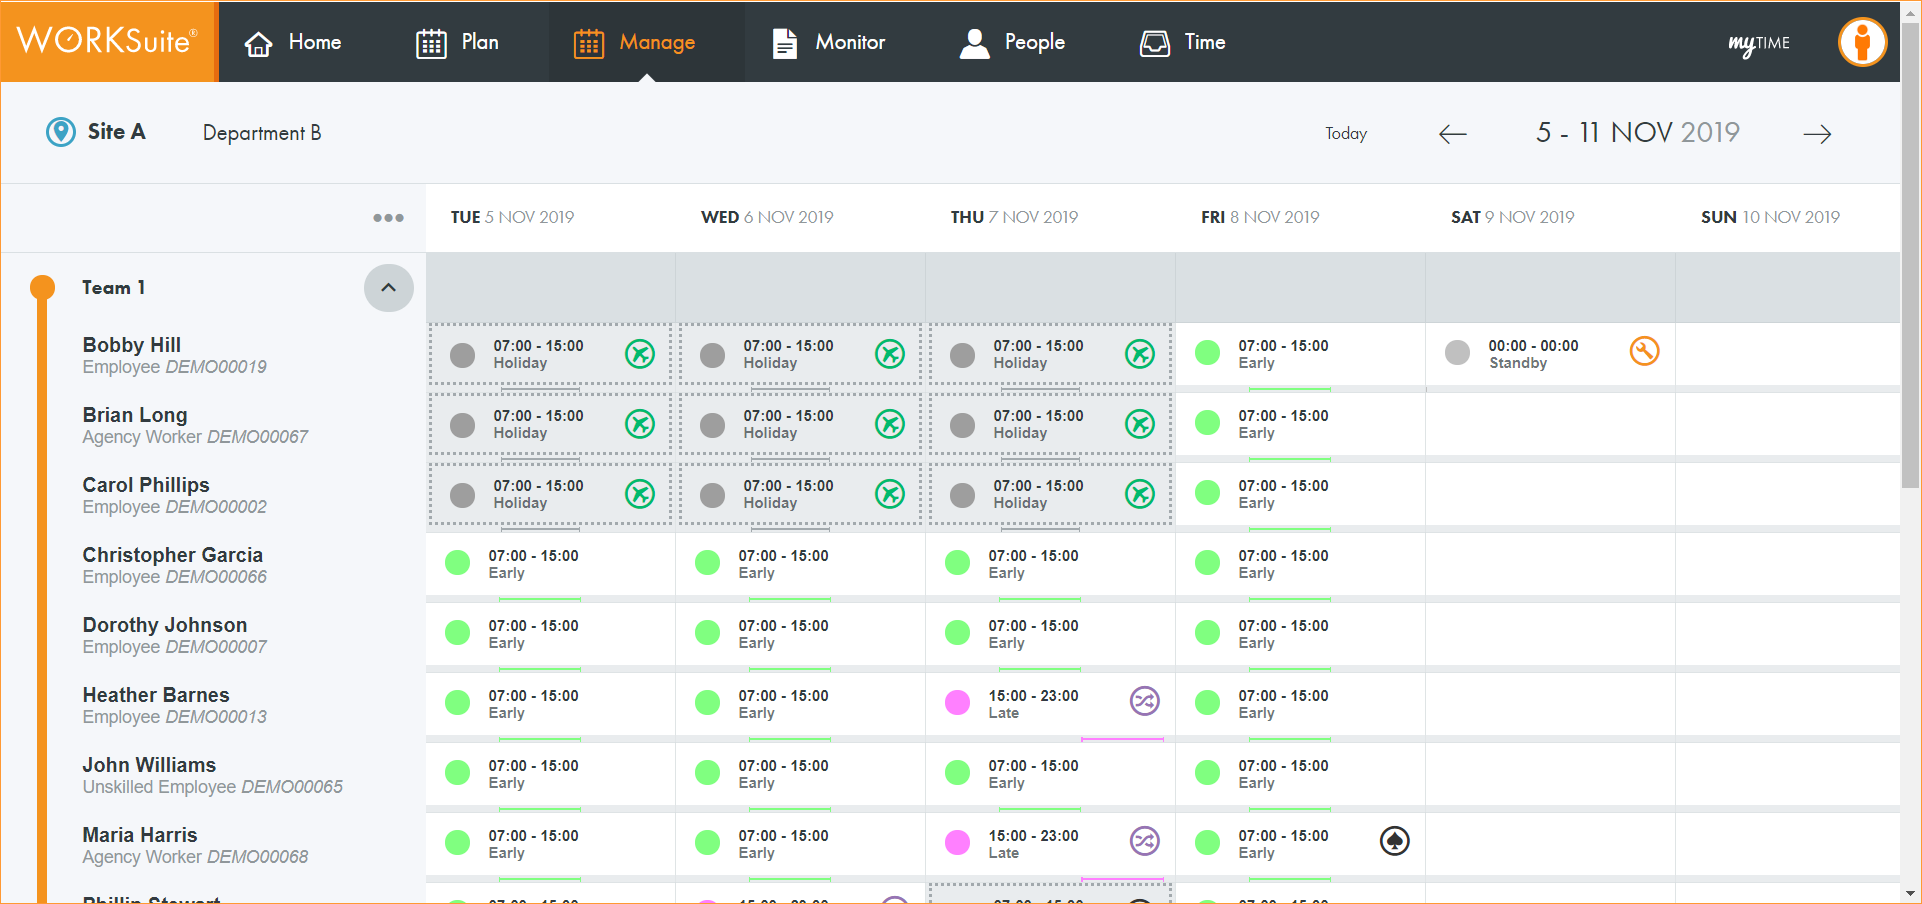This screenshot has height=904, width=1922.
Task: Open the Department B selector
Action: (x=262, y=133)
